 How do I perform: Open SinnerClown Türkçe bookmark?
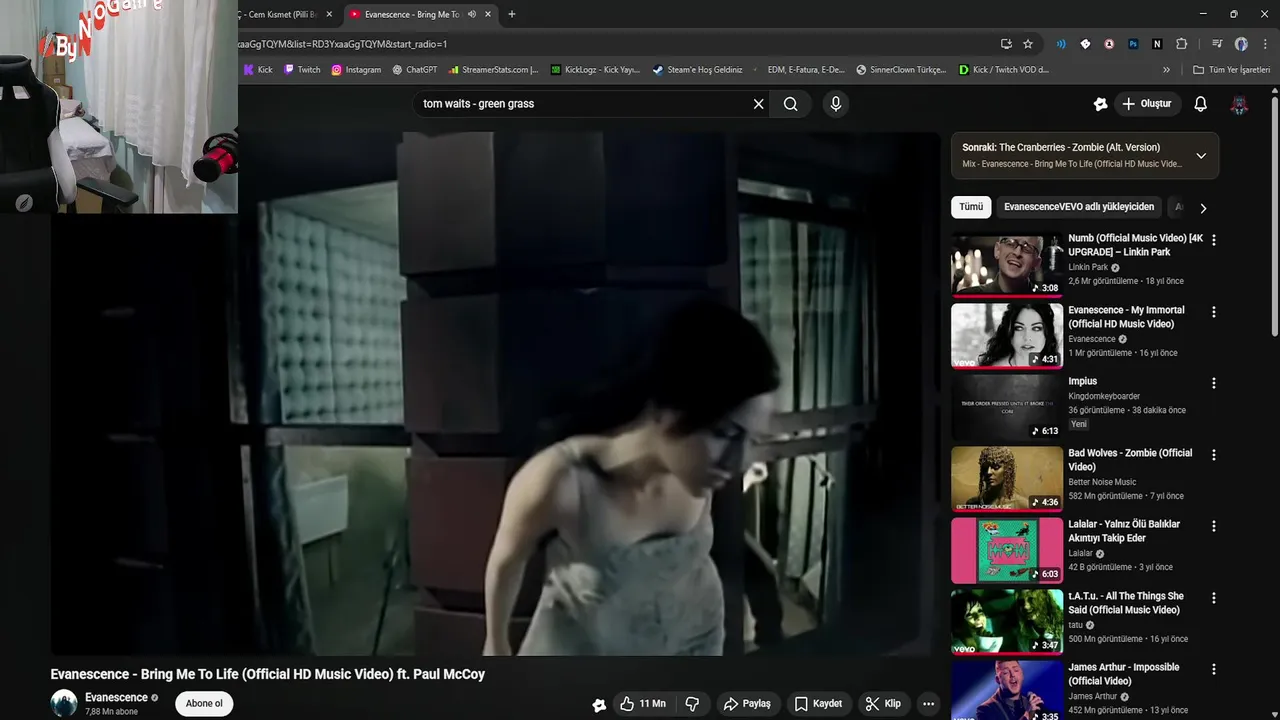click(900, 70)
